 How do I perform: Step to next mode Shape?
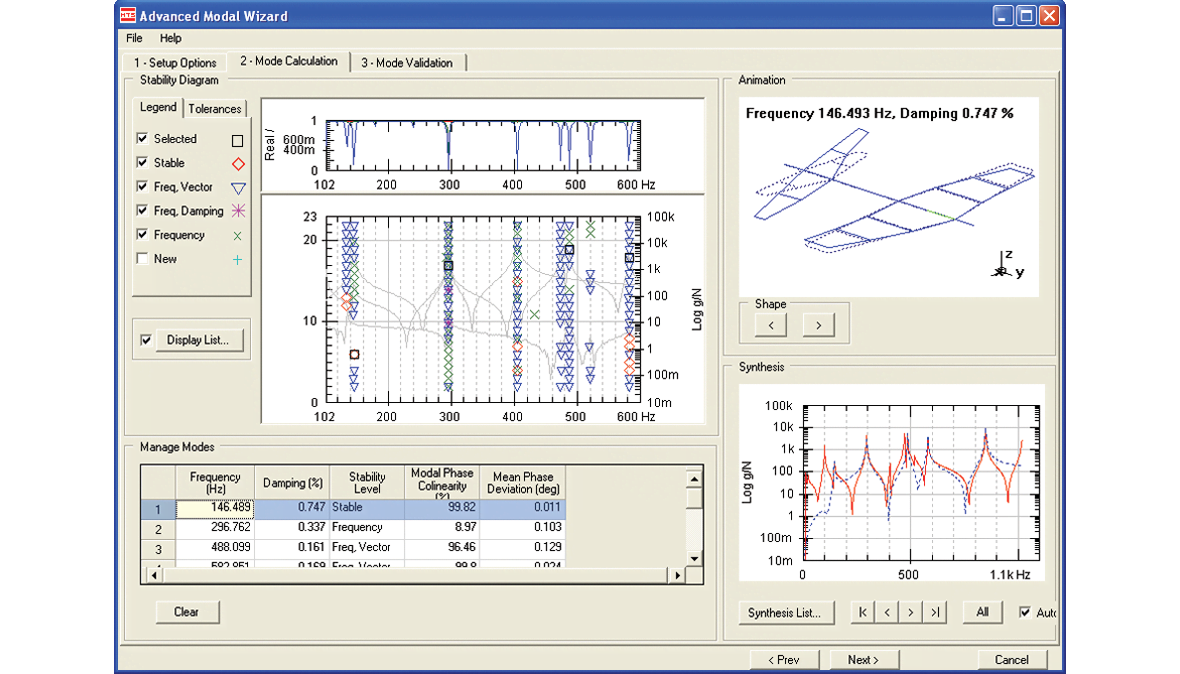click(817, 323)
